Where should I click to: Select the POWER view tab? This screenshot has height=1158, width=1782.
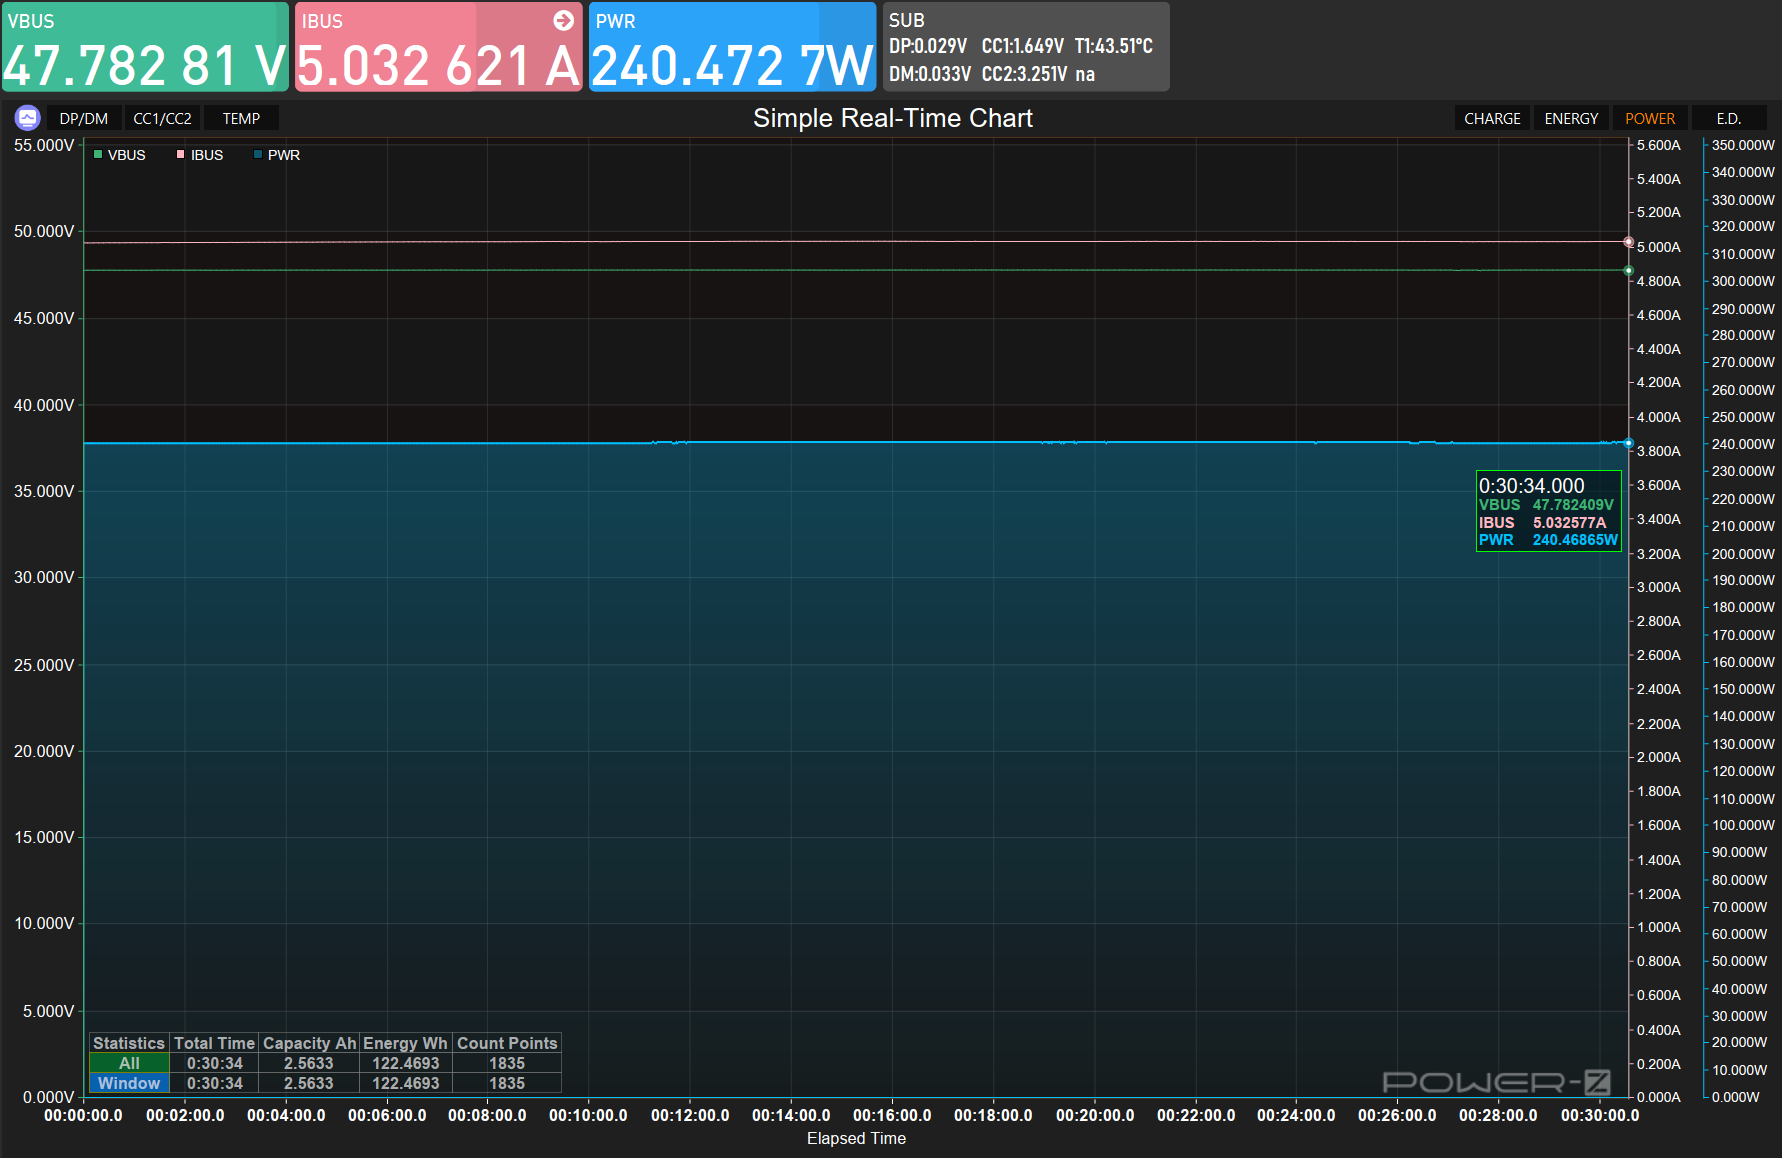[x=1650, y=118]
